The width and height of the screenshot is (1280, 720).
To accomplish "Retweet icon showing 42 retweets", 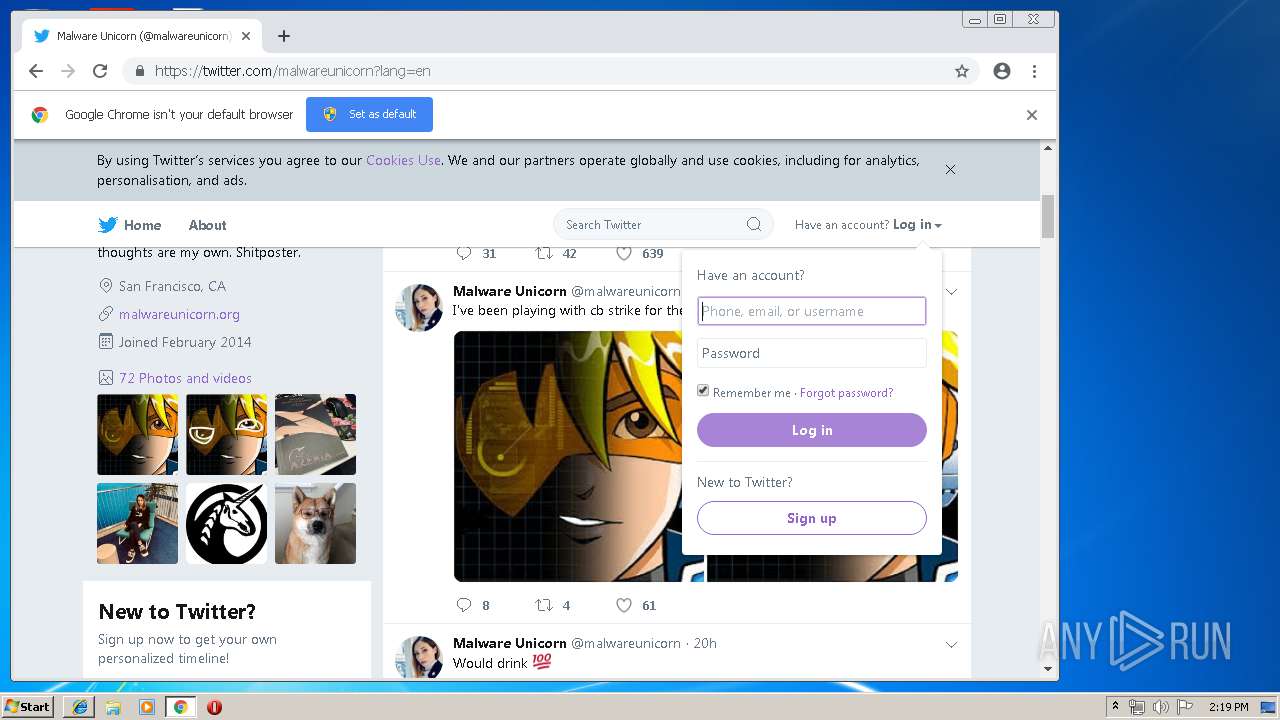I will tap(544, 253).
